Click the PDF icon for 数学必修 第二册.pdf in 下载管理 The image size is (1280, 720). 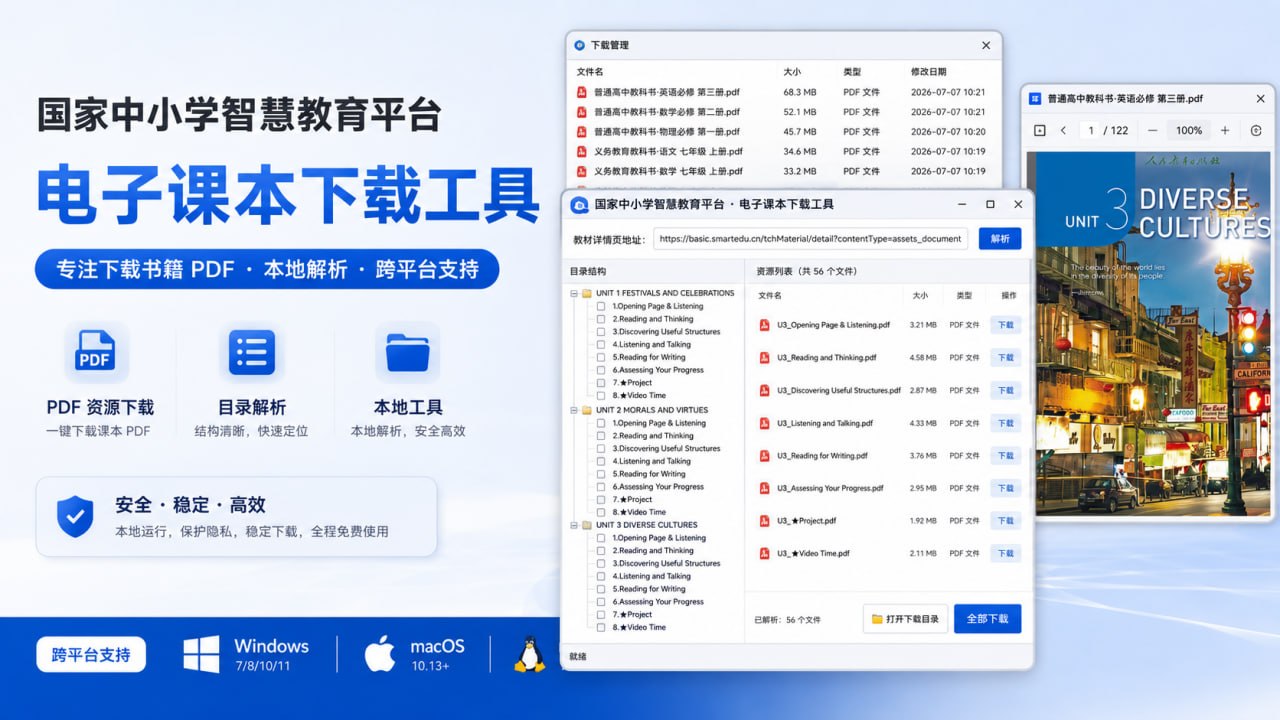[581, 112]
